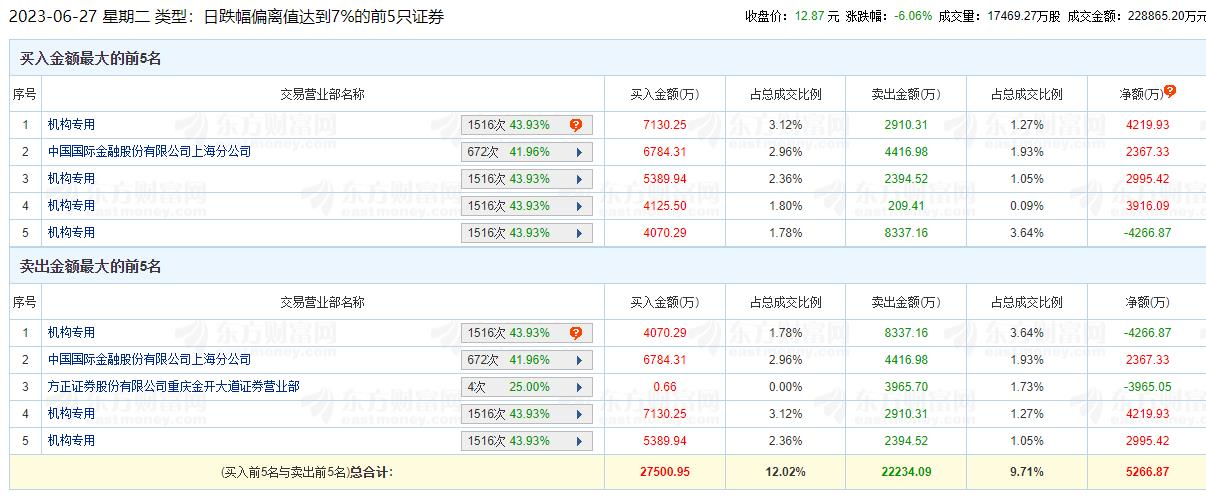Open the 机构专用 link in buy table row 1
The height and width of the screenshot is (497, 1206).
tap(71, 125)
